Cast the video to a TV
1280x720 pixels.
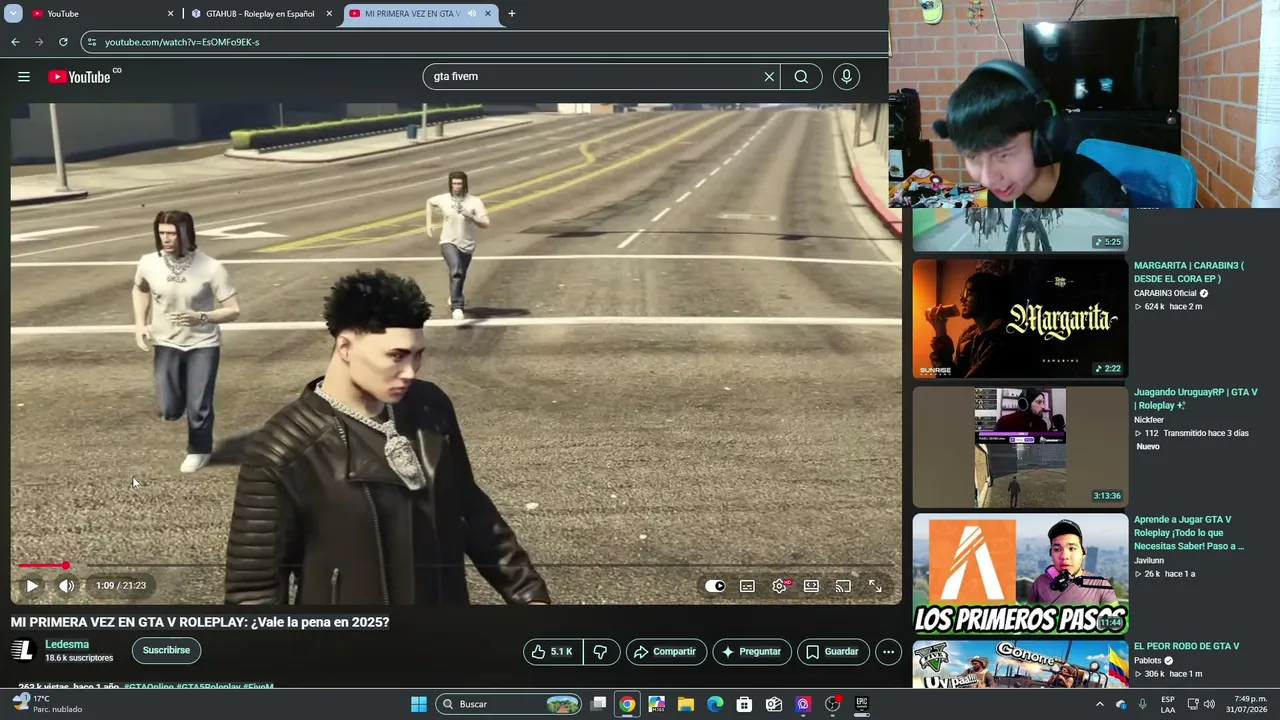[843, 586]
